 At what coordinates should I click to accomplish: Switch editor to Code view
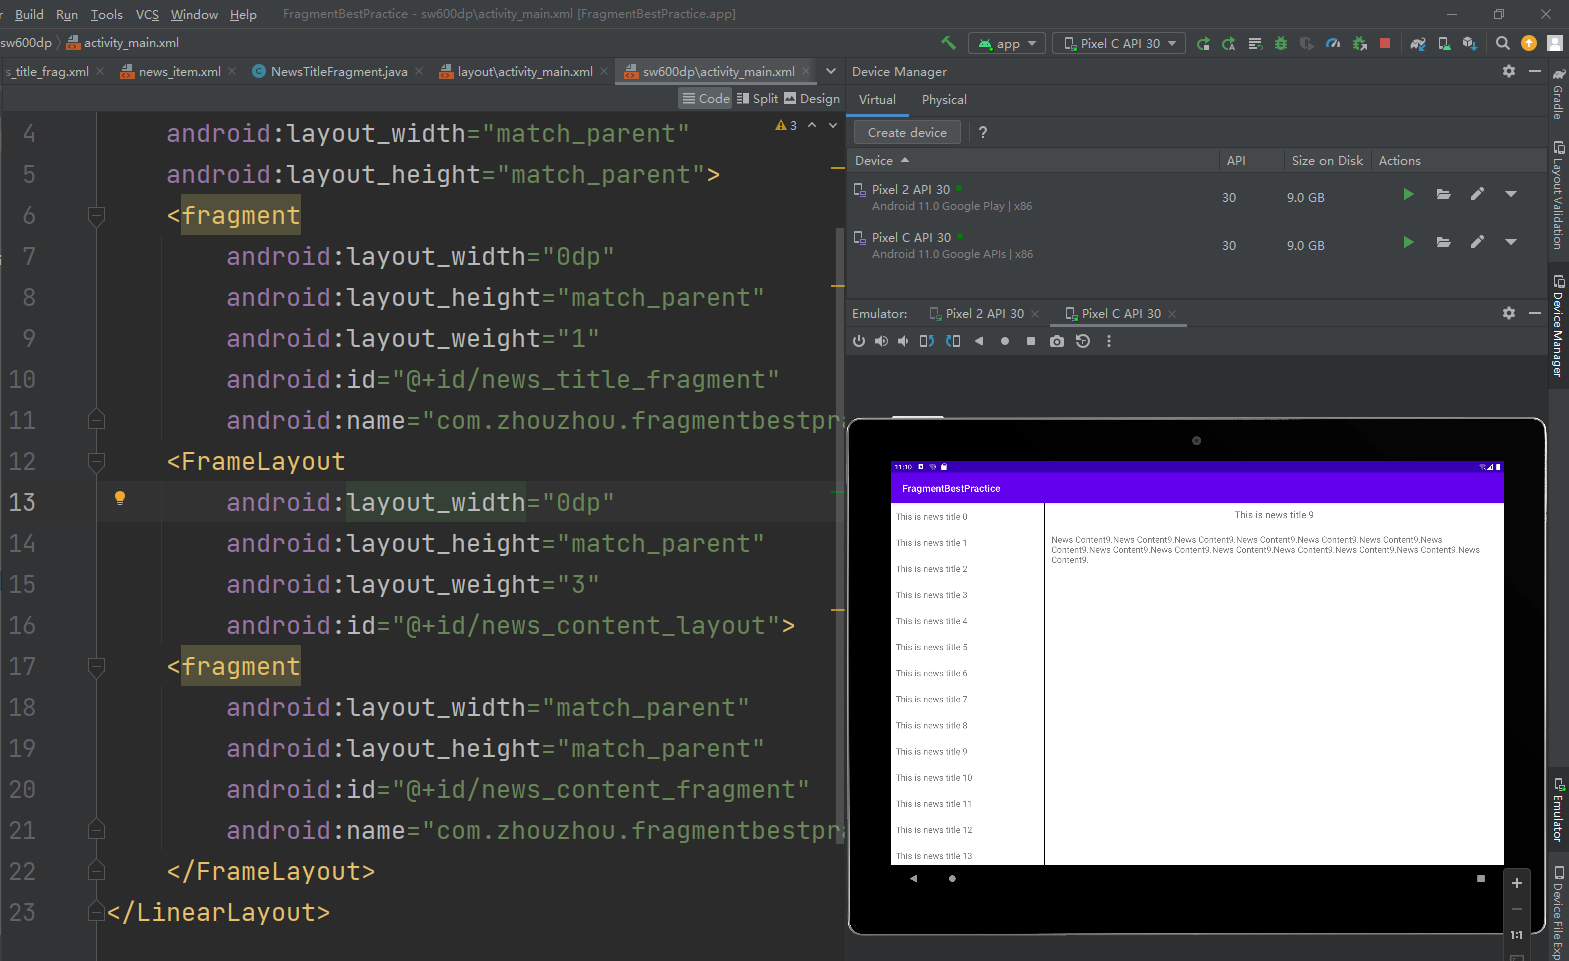tap(706, 98)
